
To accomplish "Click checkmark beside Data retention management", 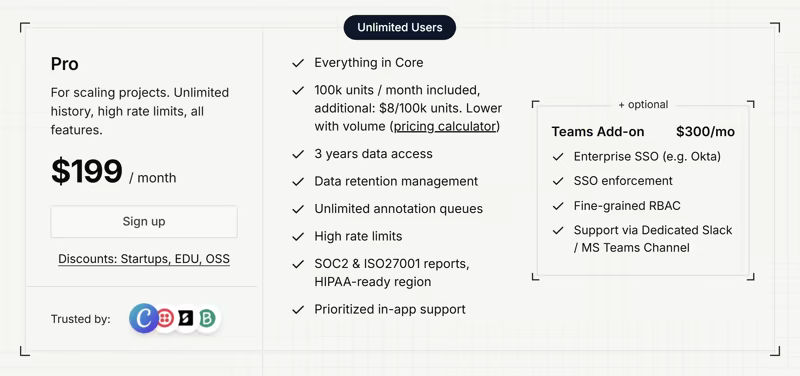I will [298, 182].
